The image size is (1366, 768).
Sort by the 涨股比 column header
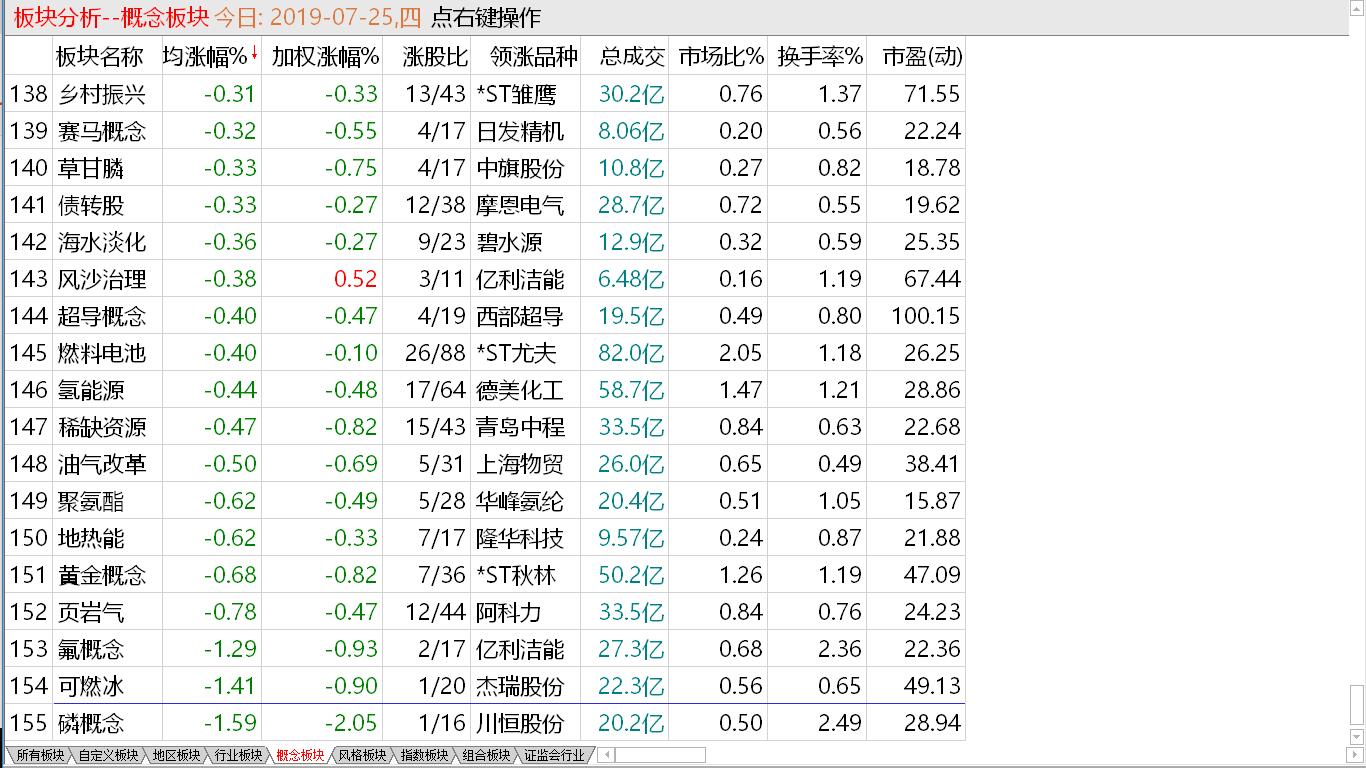[435, 57]
